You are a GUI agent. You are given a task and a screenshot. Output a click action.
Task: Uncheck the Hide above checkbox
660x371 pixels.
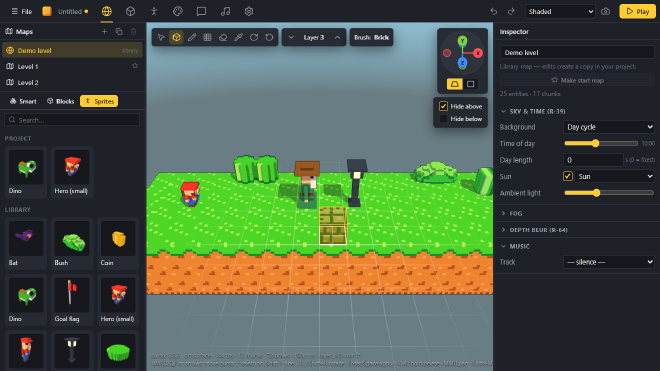443,106
